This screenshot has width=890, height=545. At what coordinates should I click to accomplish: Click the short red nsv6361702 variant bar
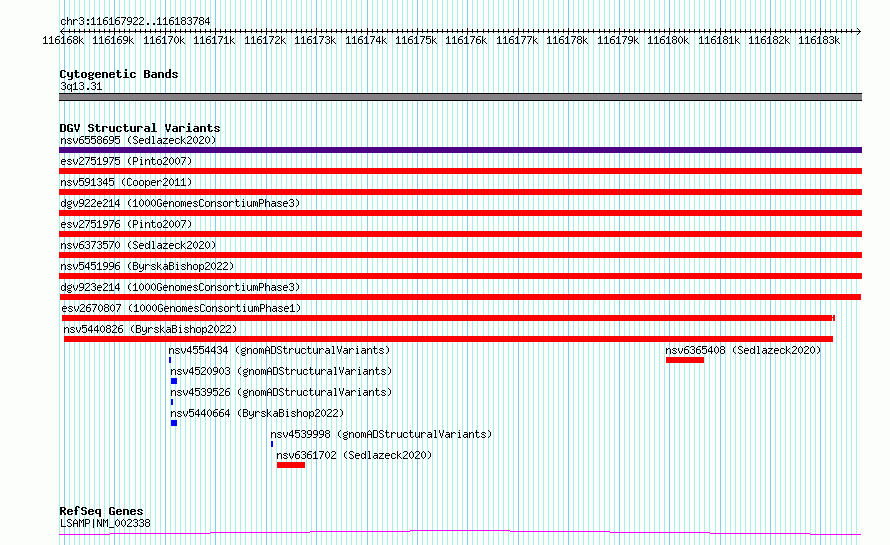[x=291, y=465]
